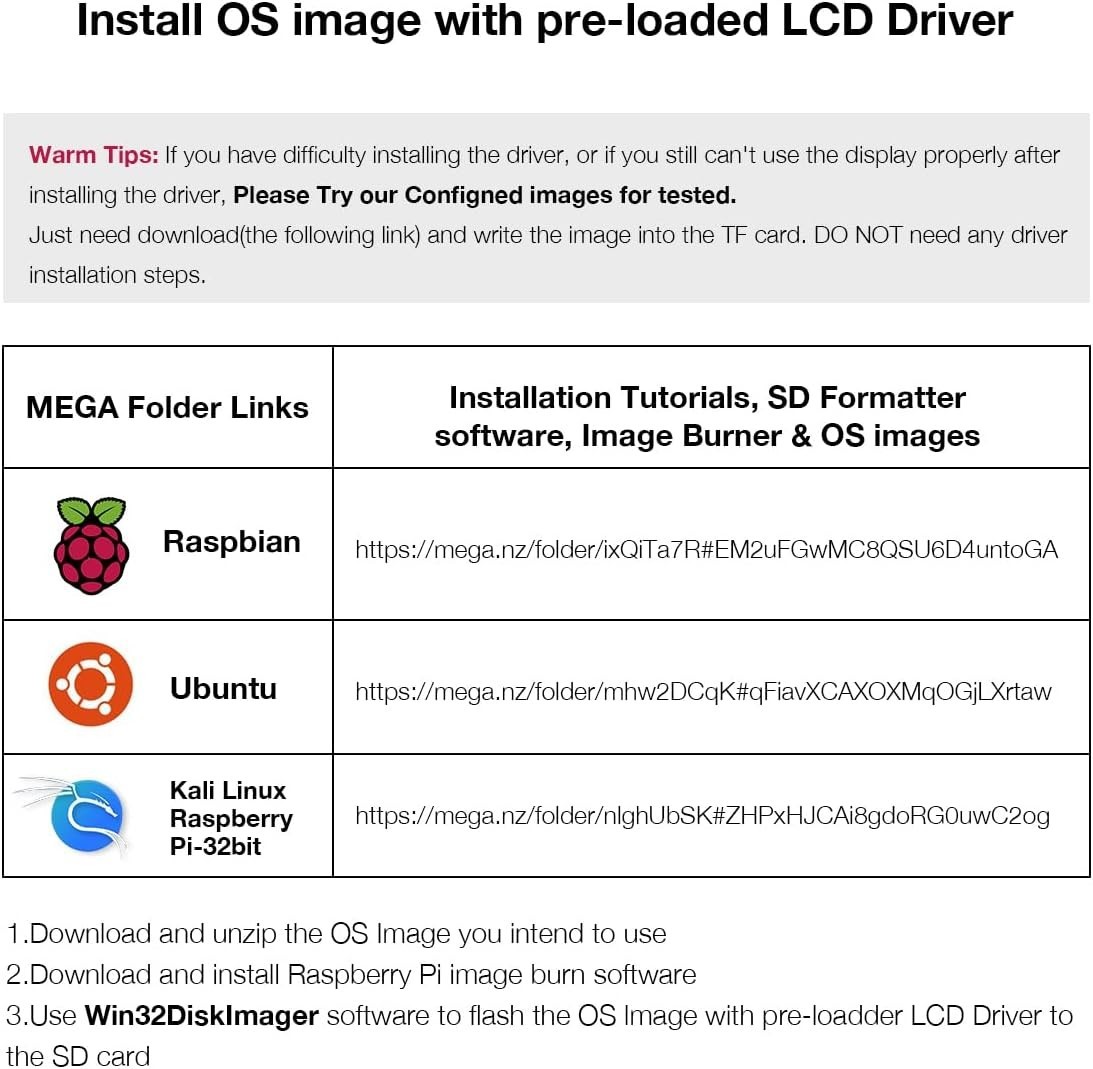Click the words the SD card at the bottom
1093x1069 pixels.
click(x=78, y=1056)
